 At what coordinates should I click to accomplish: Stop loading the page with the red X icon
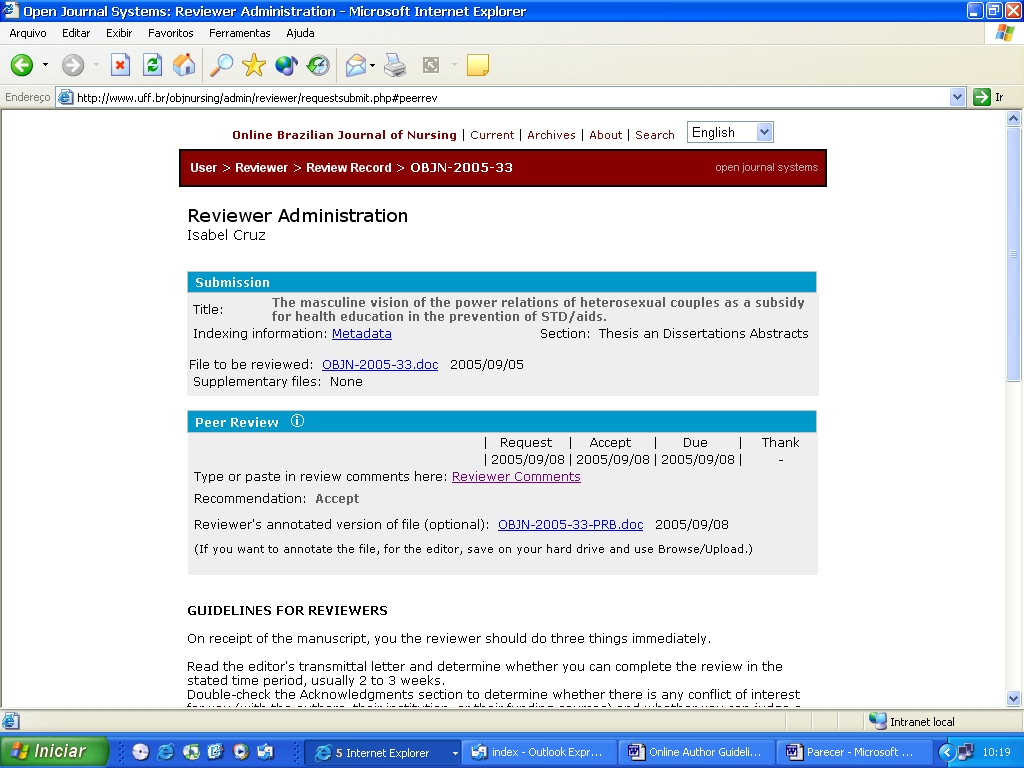click(120, 66)
